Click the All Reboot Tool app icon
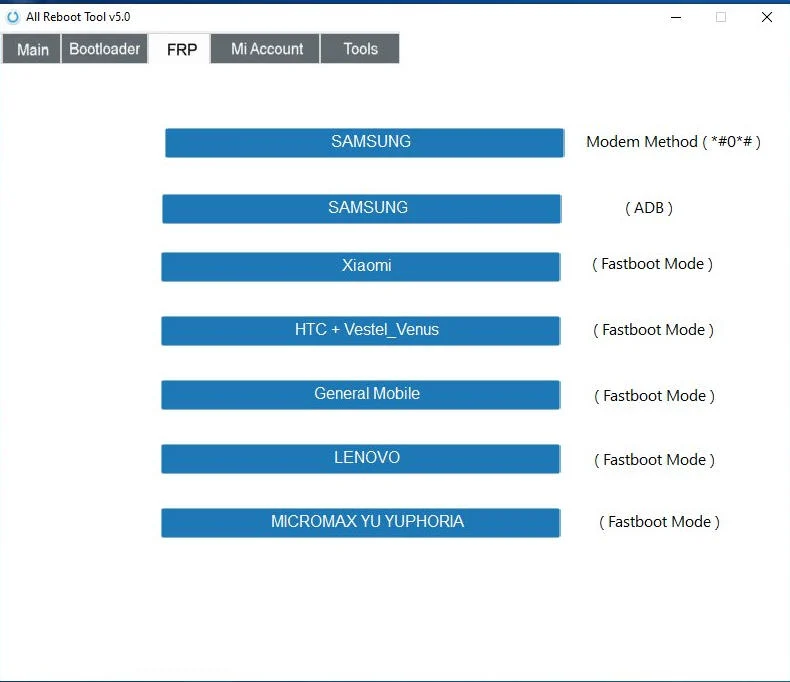 13,17
